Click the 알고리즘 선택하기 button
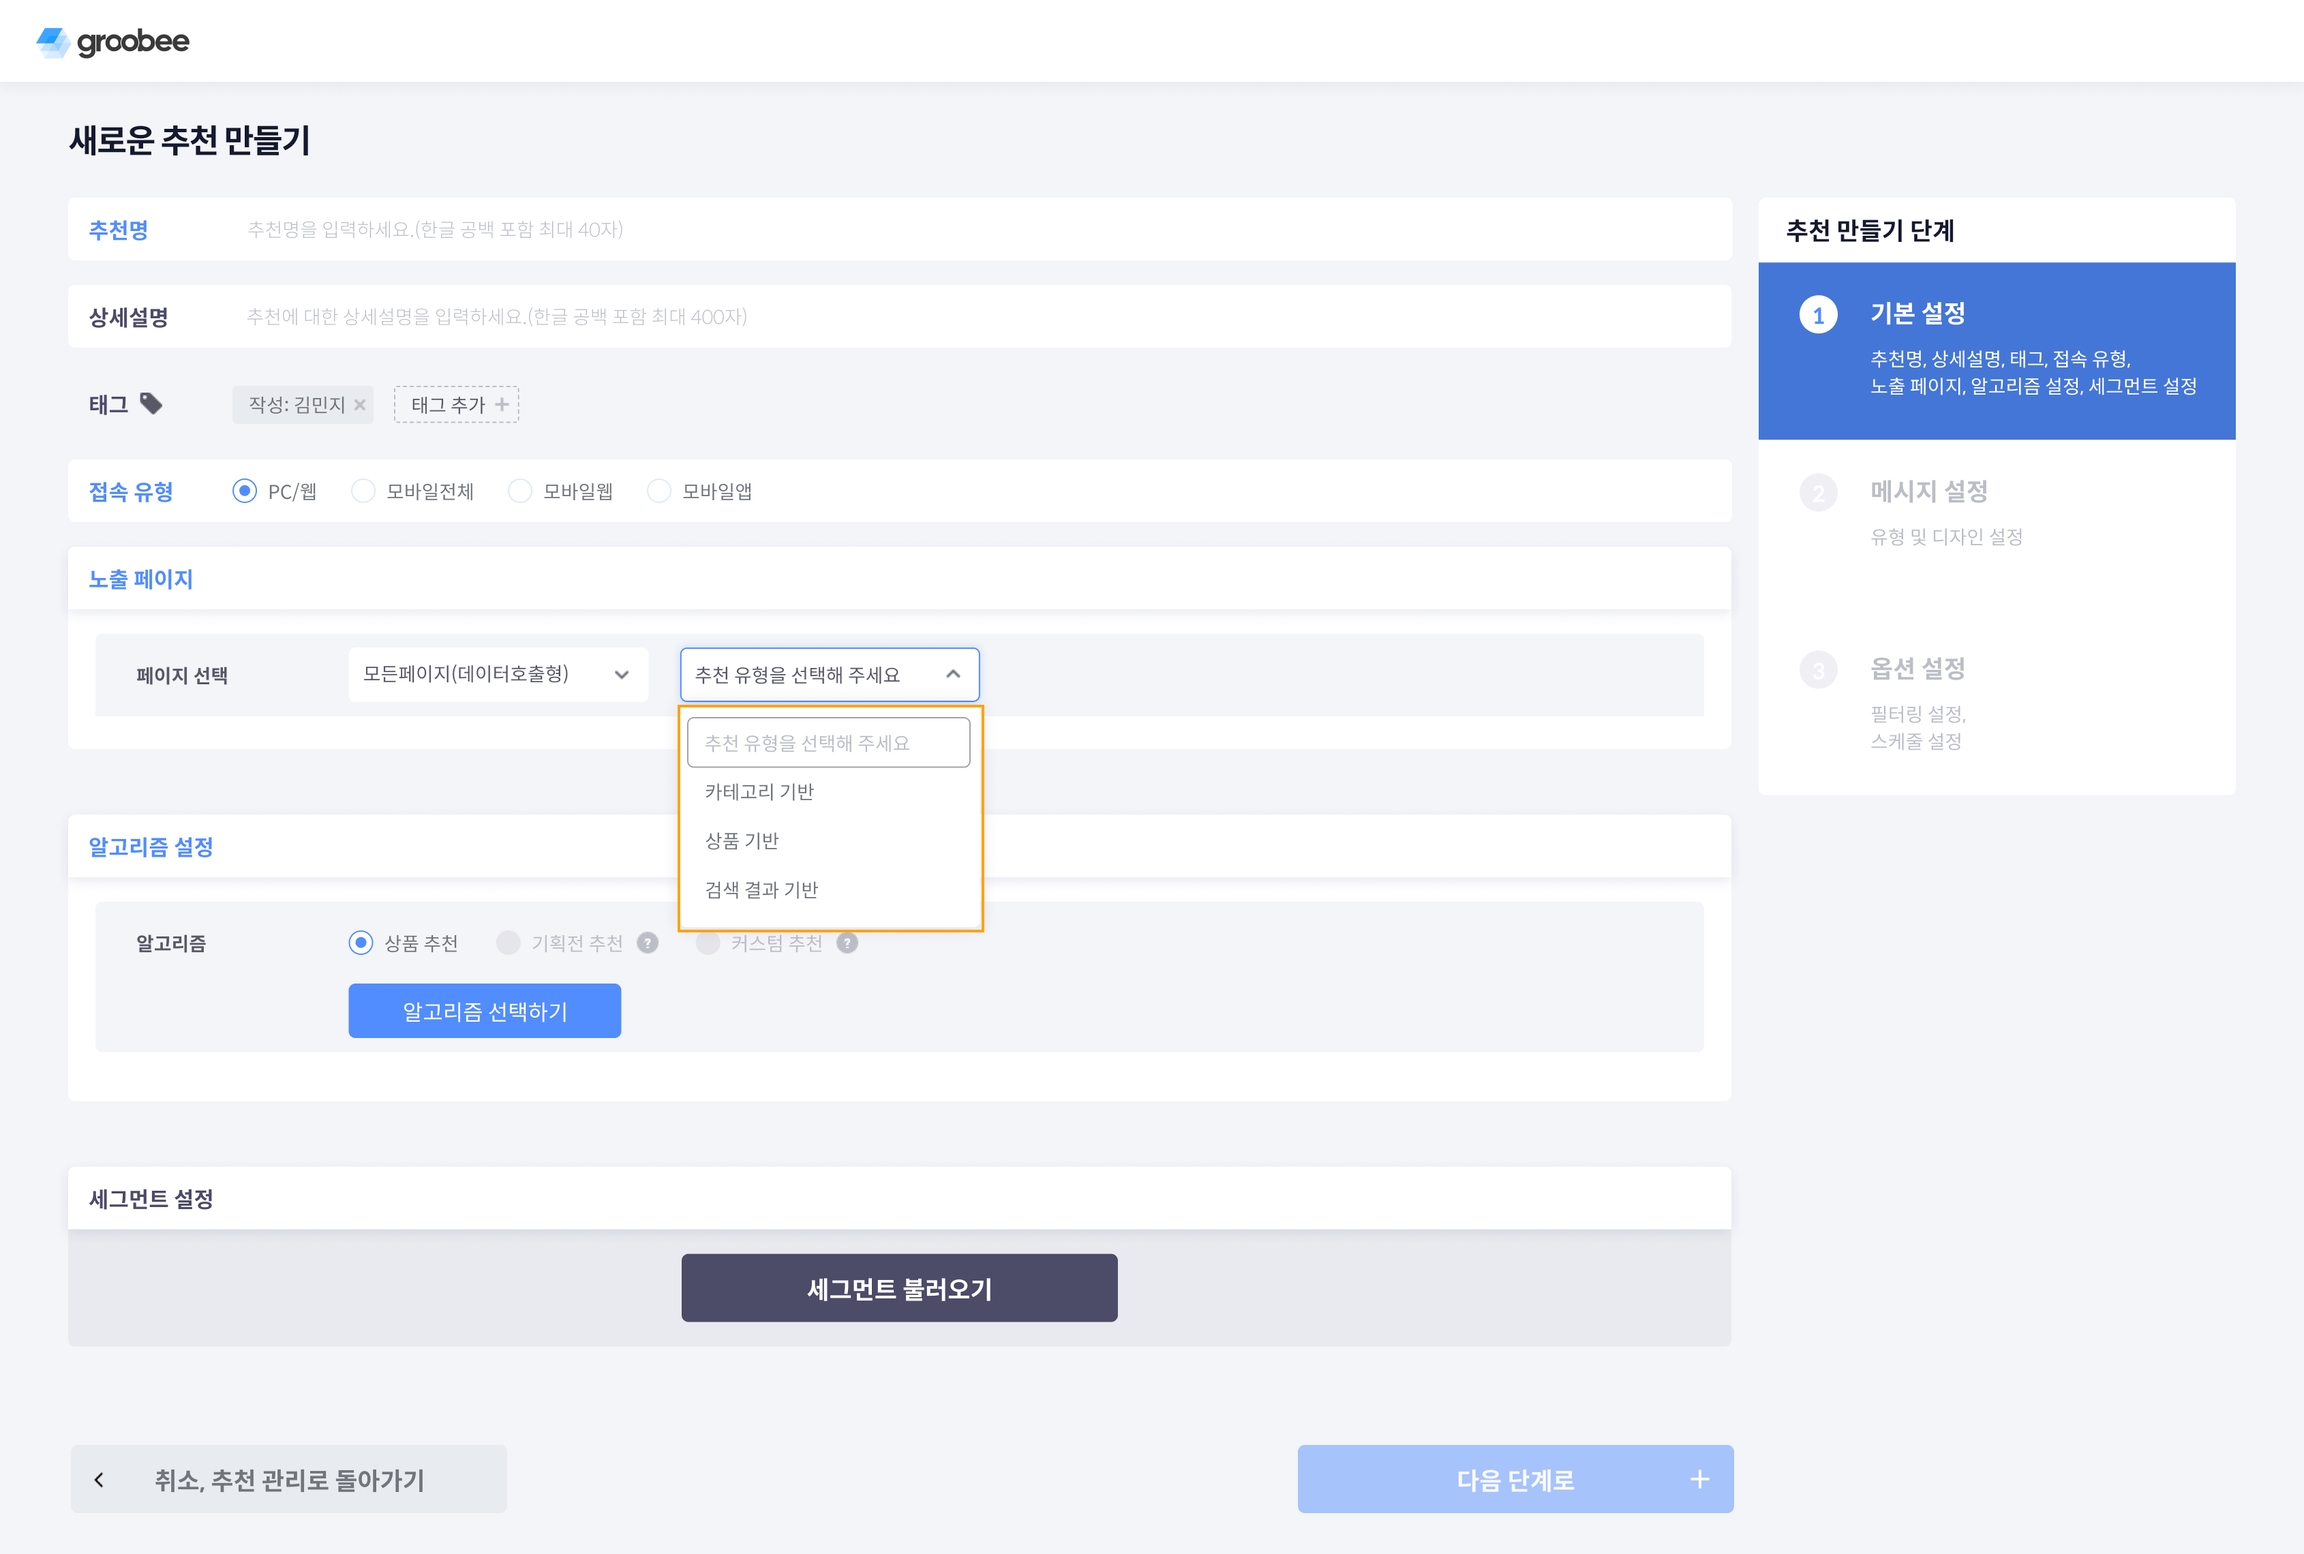Image resolution: width=2304 pixels, height=1554 pixels. (x=484, y=1011)
